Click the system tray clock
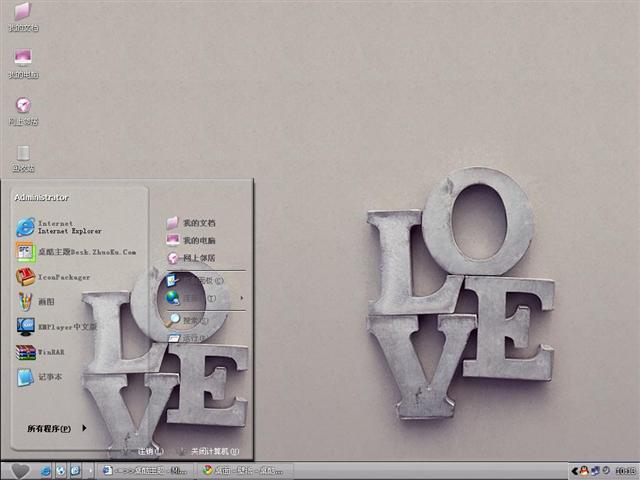The image size is (640, 480). (x=625, y=470)
